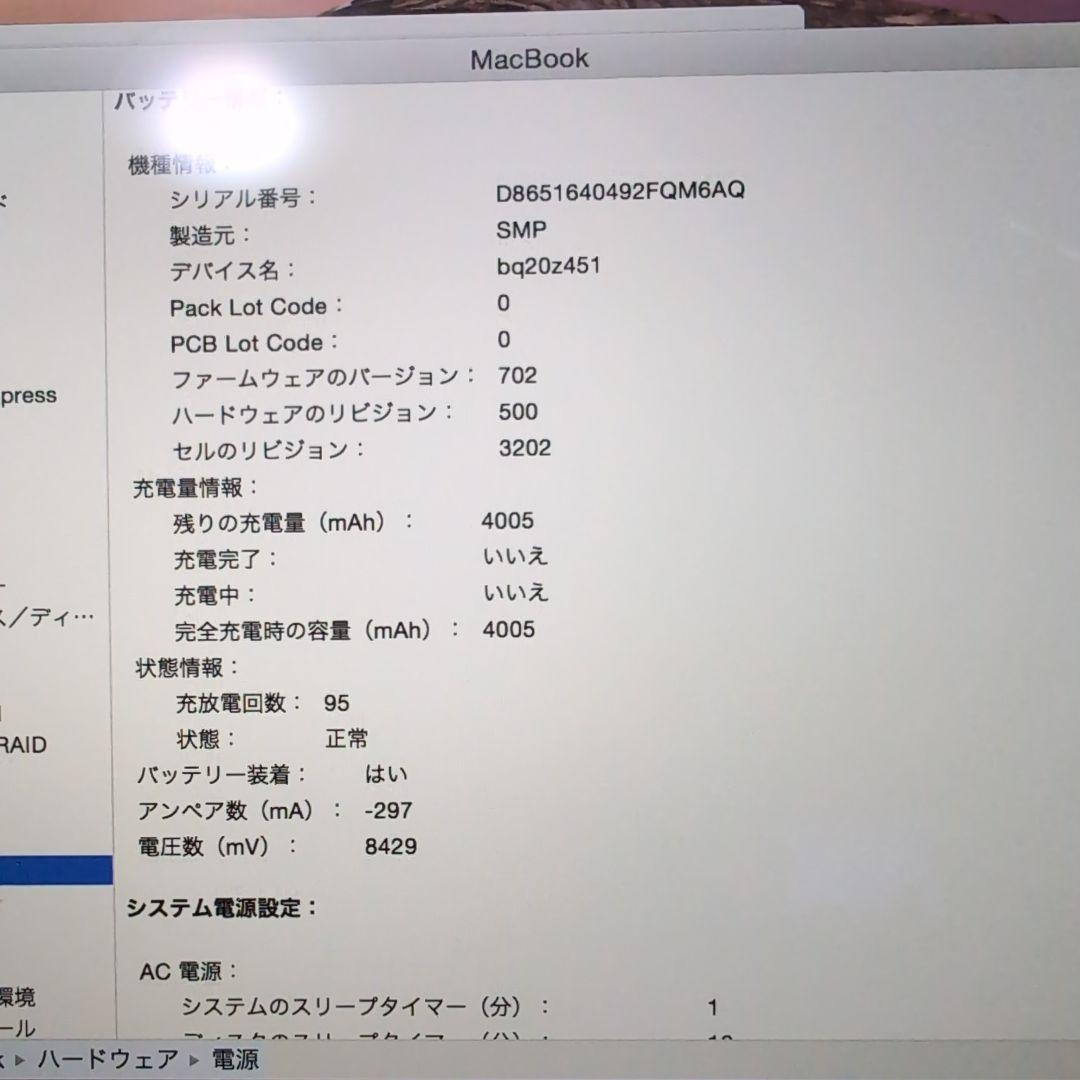Click 電源 in the path bar
The height and width of the screenshot is (1080, 1080).
[235, 1059]
